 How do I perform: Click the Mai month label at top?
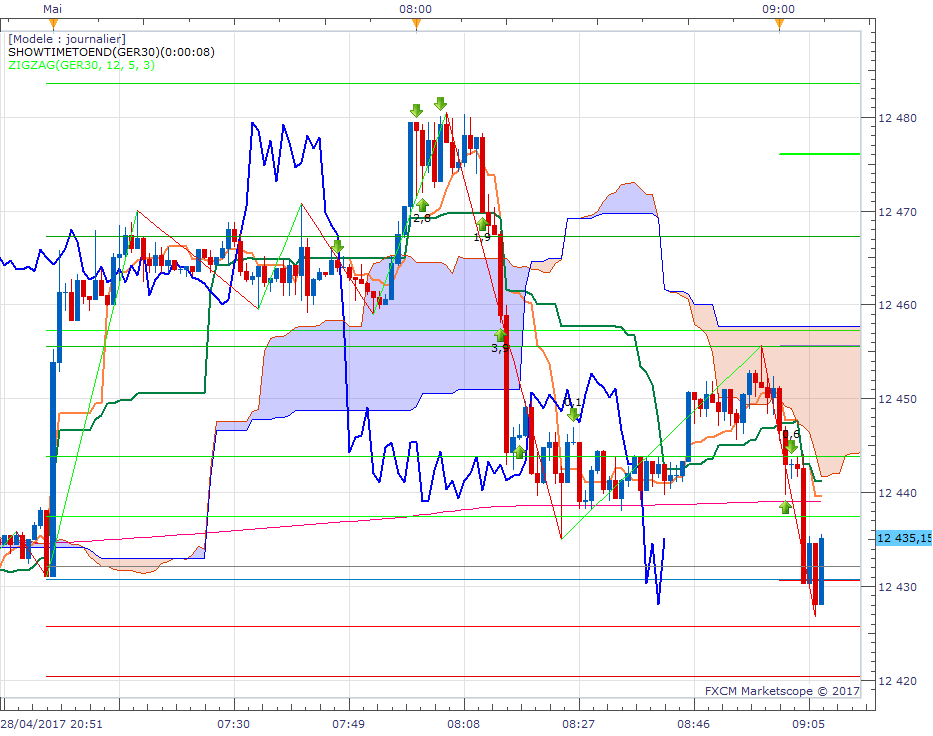52,9
